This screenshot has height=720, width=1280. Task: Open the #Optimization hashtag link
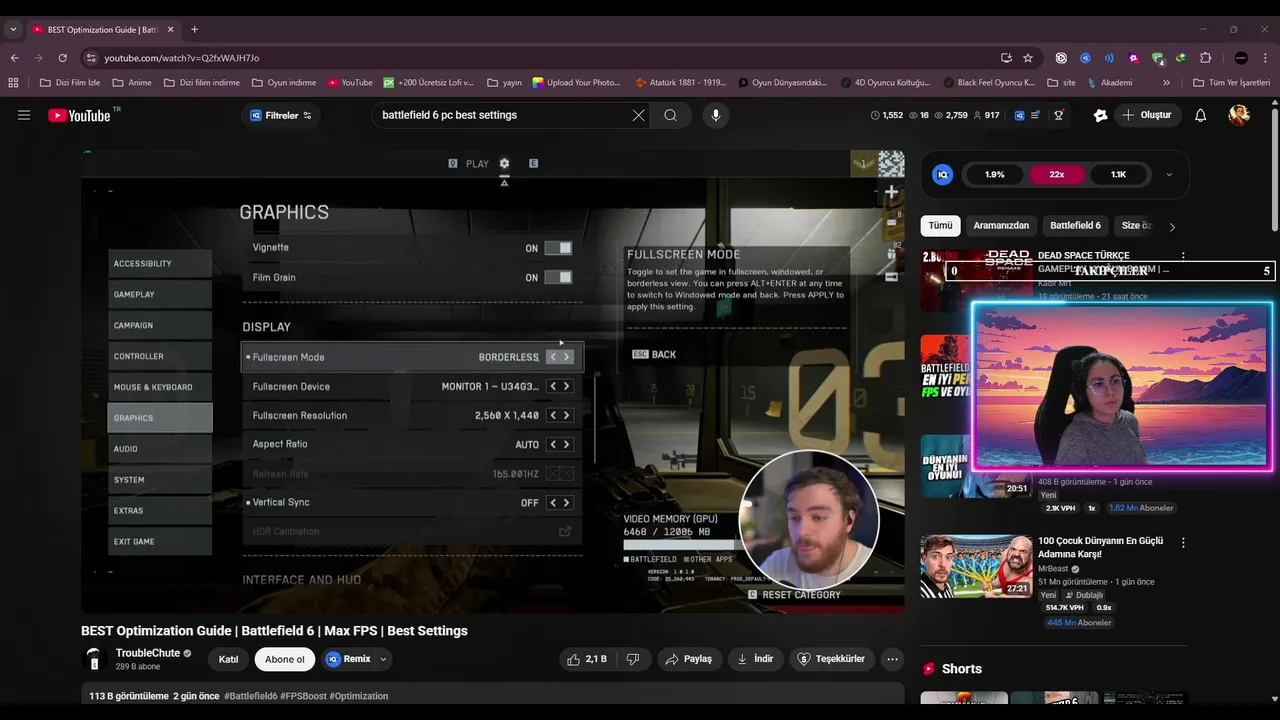359,696
